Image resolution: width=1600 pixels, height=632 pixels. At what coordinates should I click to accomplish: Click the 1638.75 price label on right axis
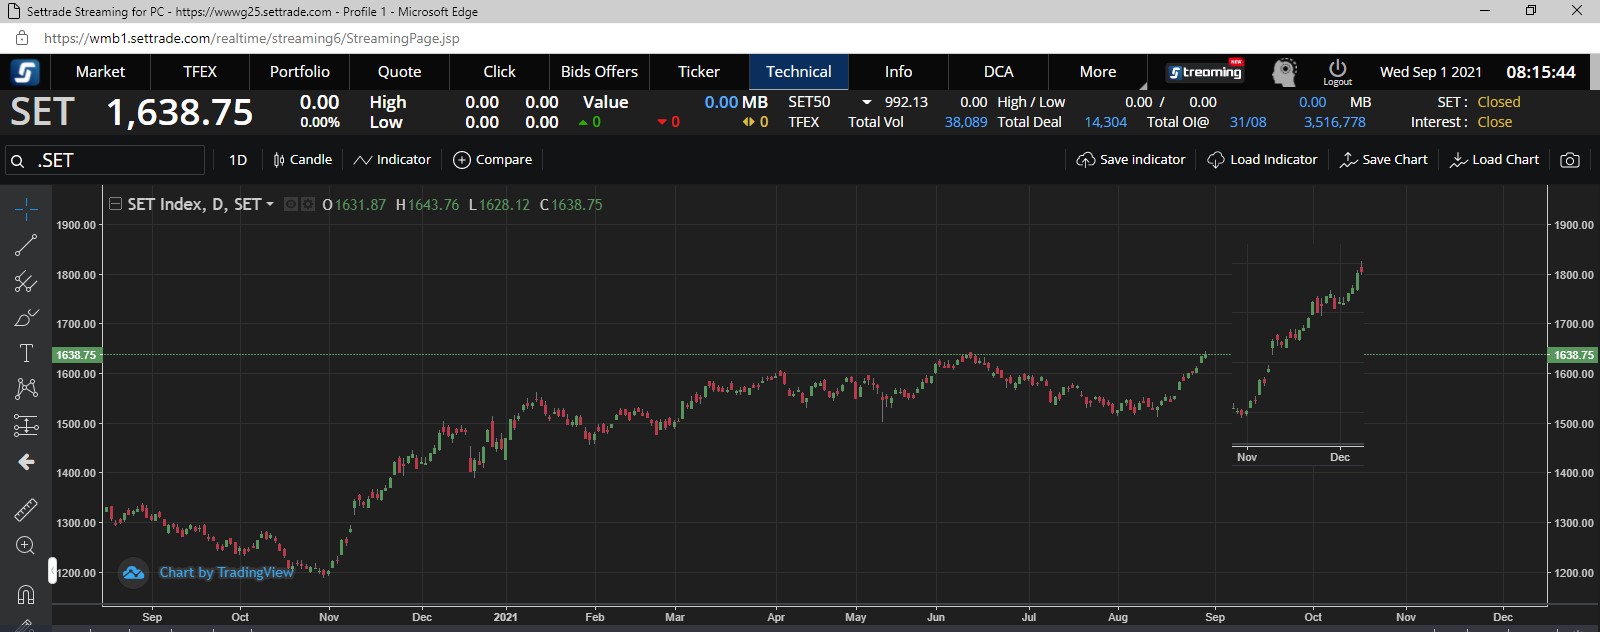click(x=1573, y=355)
